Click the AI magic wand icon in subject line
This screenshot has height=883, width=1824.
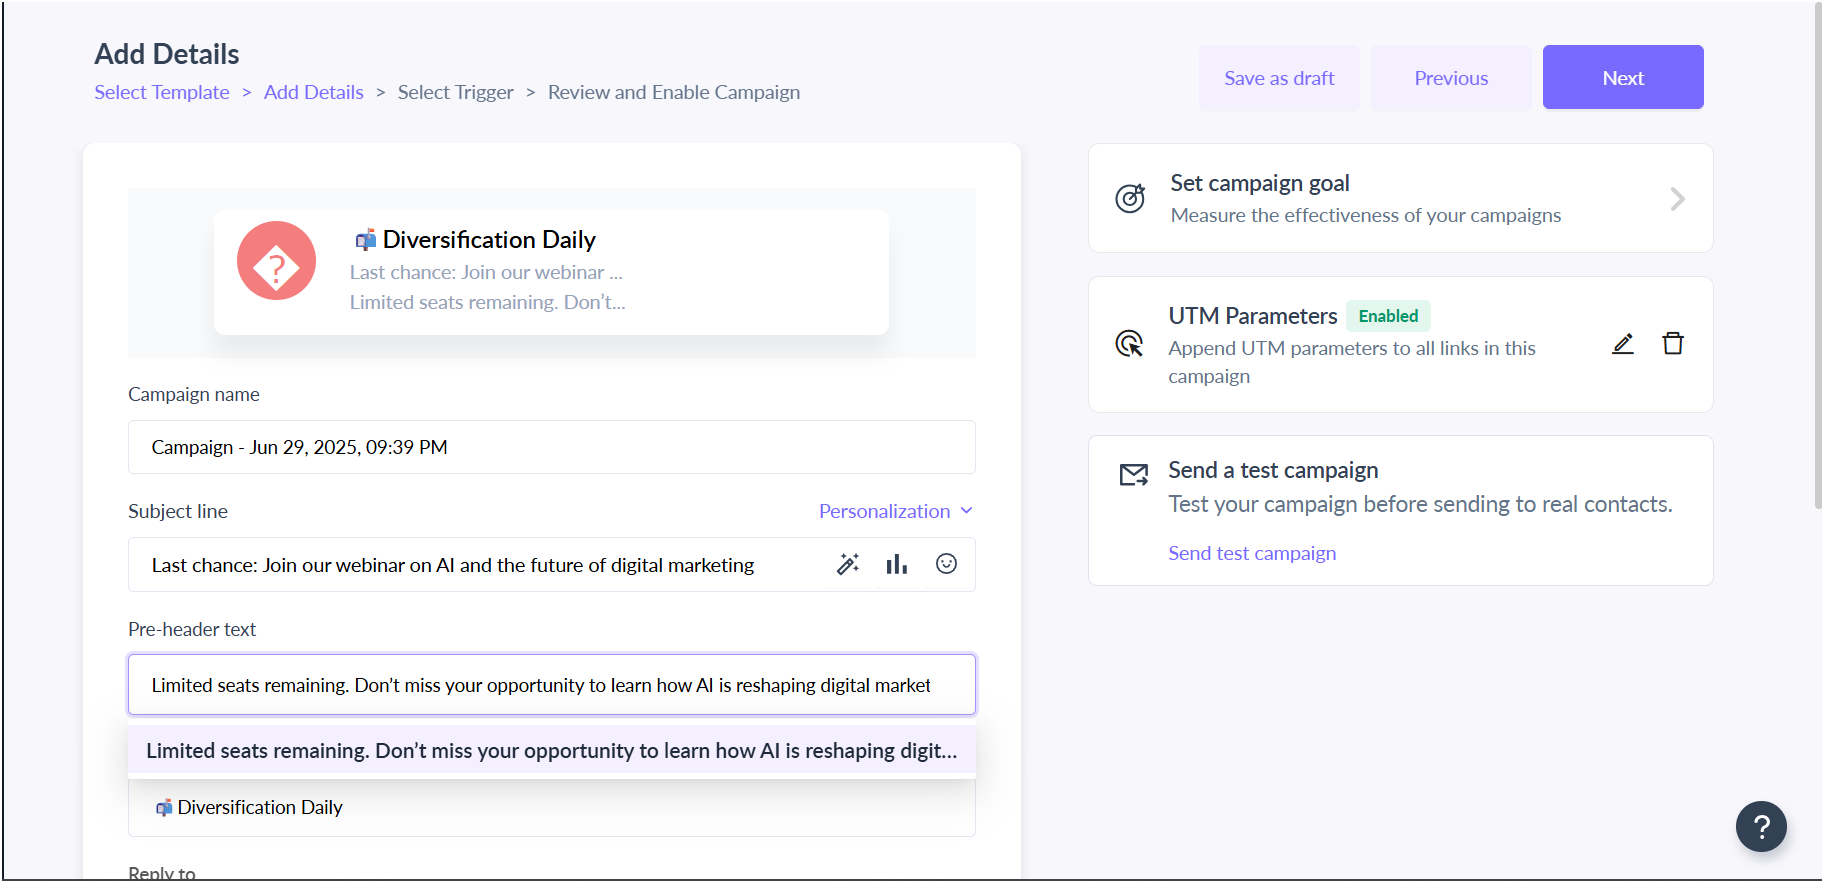[848, 564]
